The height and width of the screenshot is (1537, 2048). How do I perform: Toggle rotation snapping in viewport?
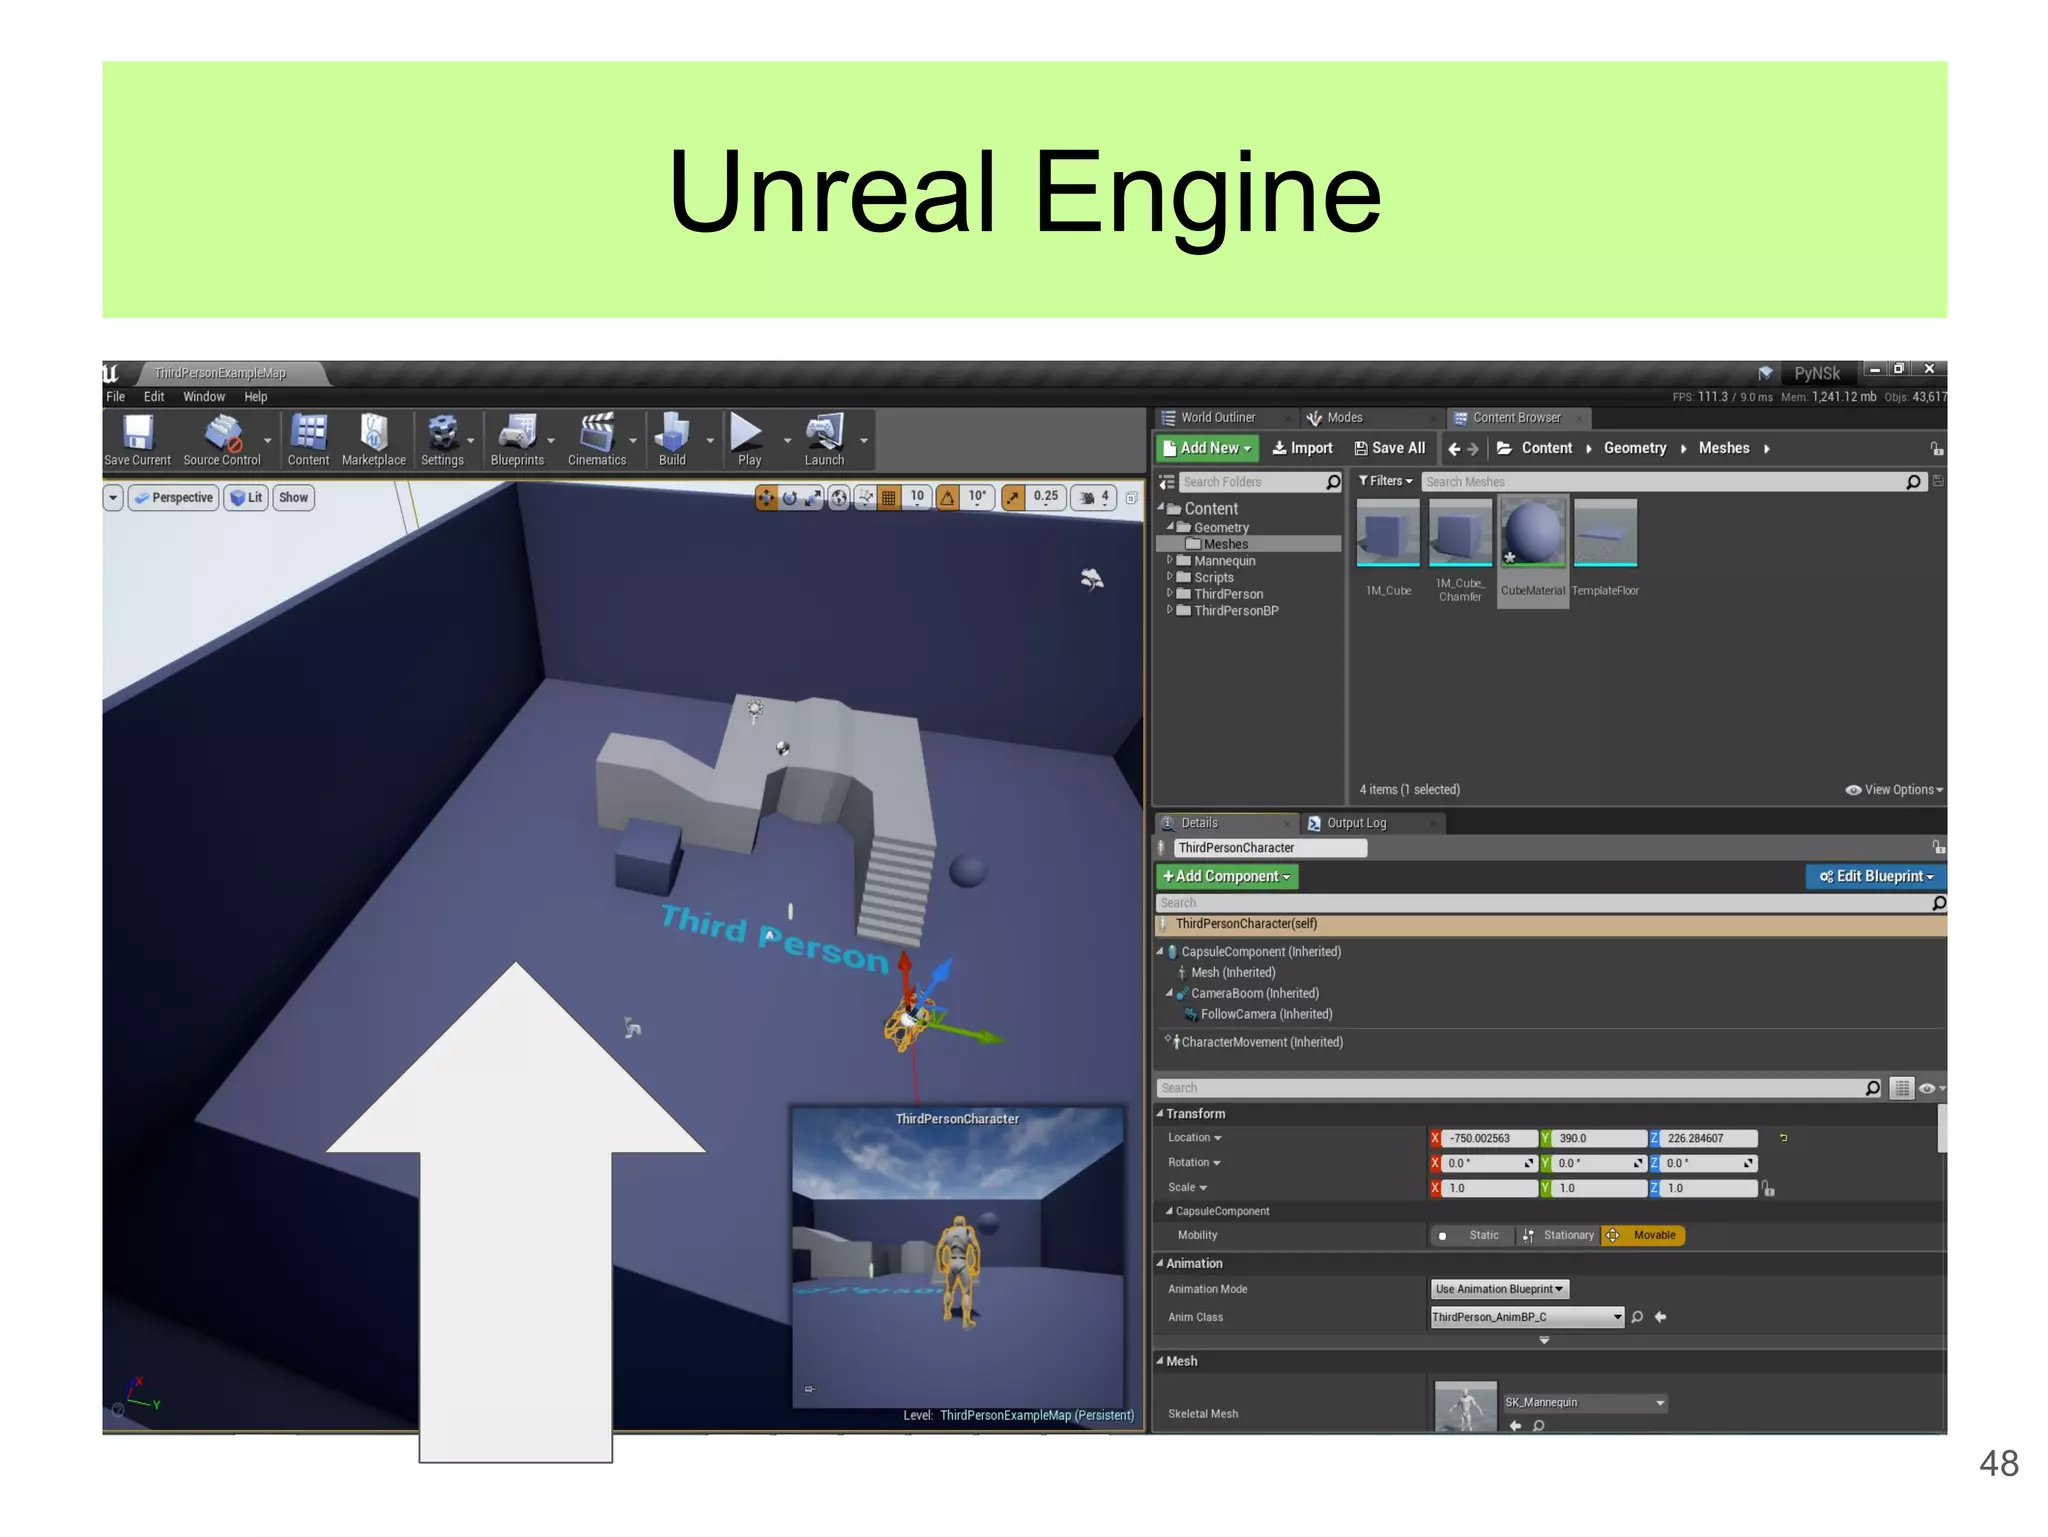coord(947,497)
